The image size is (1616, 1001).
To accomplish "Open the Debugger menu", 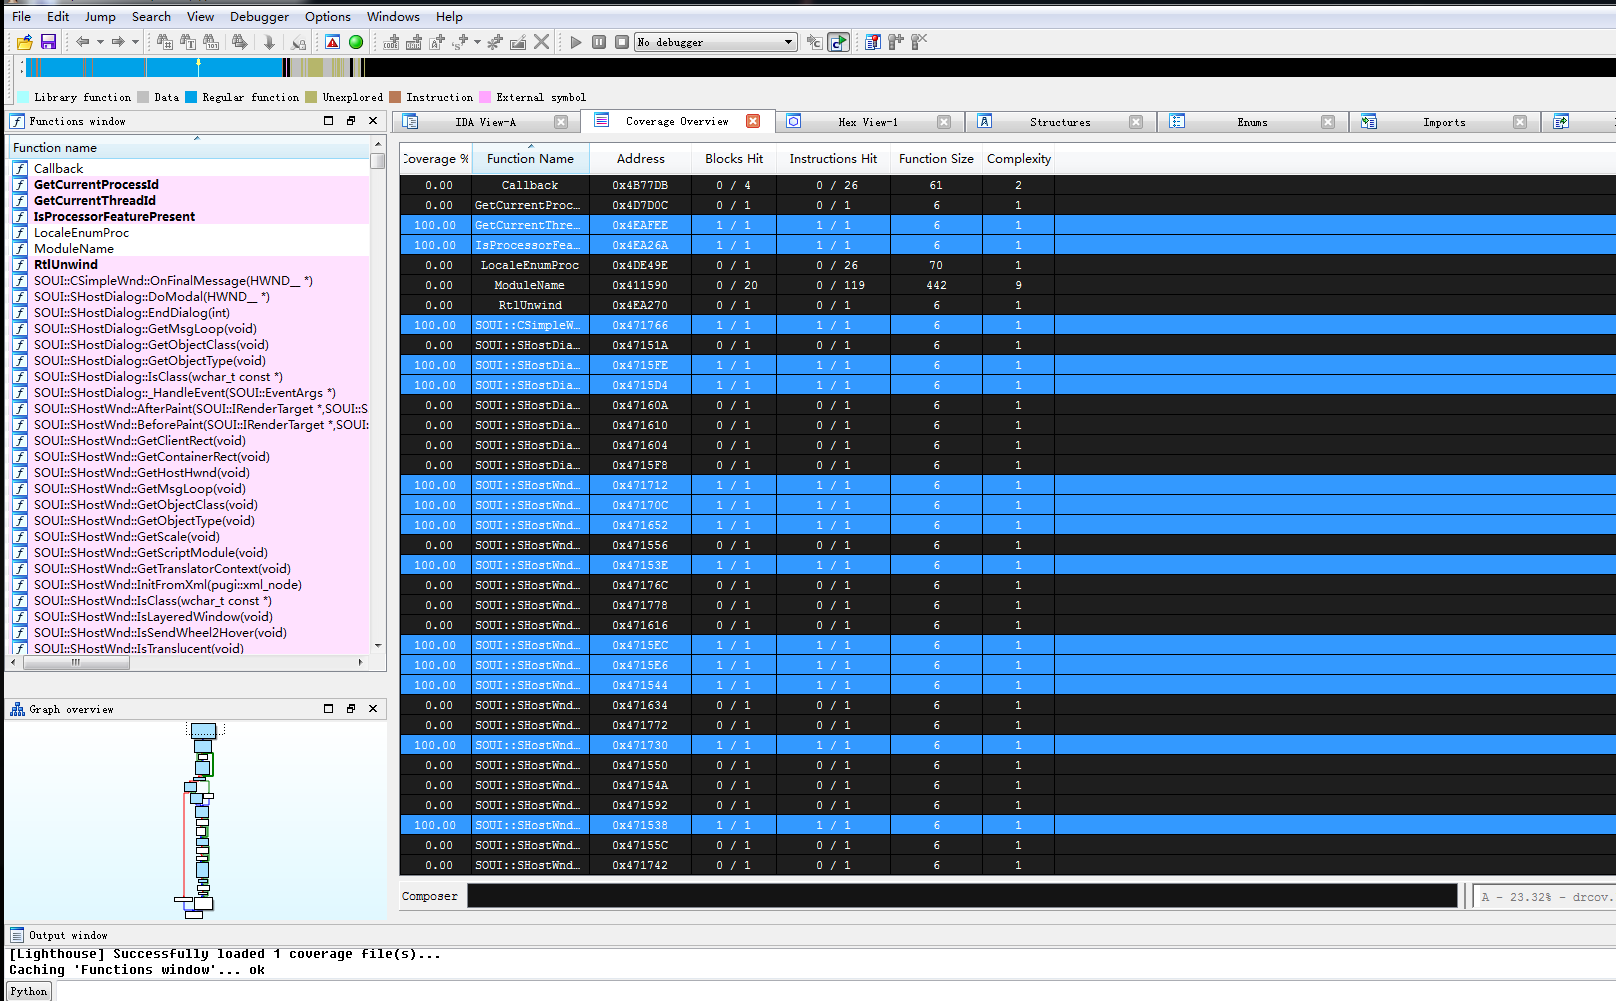I will pos(259,17).
